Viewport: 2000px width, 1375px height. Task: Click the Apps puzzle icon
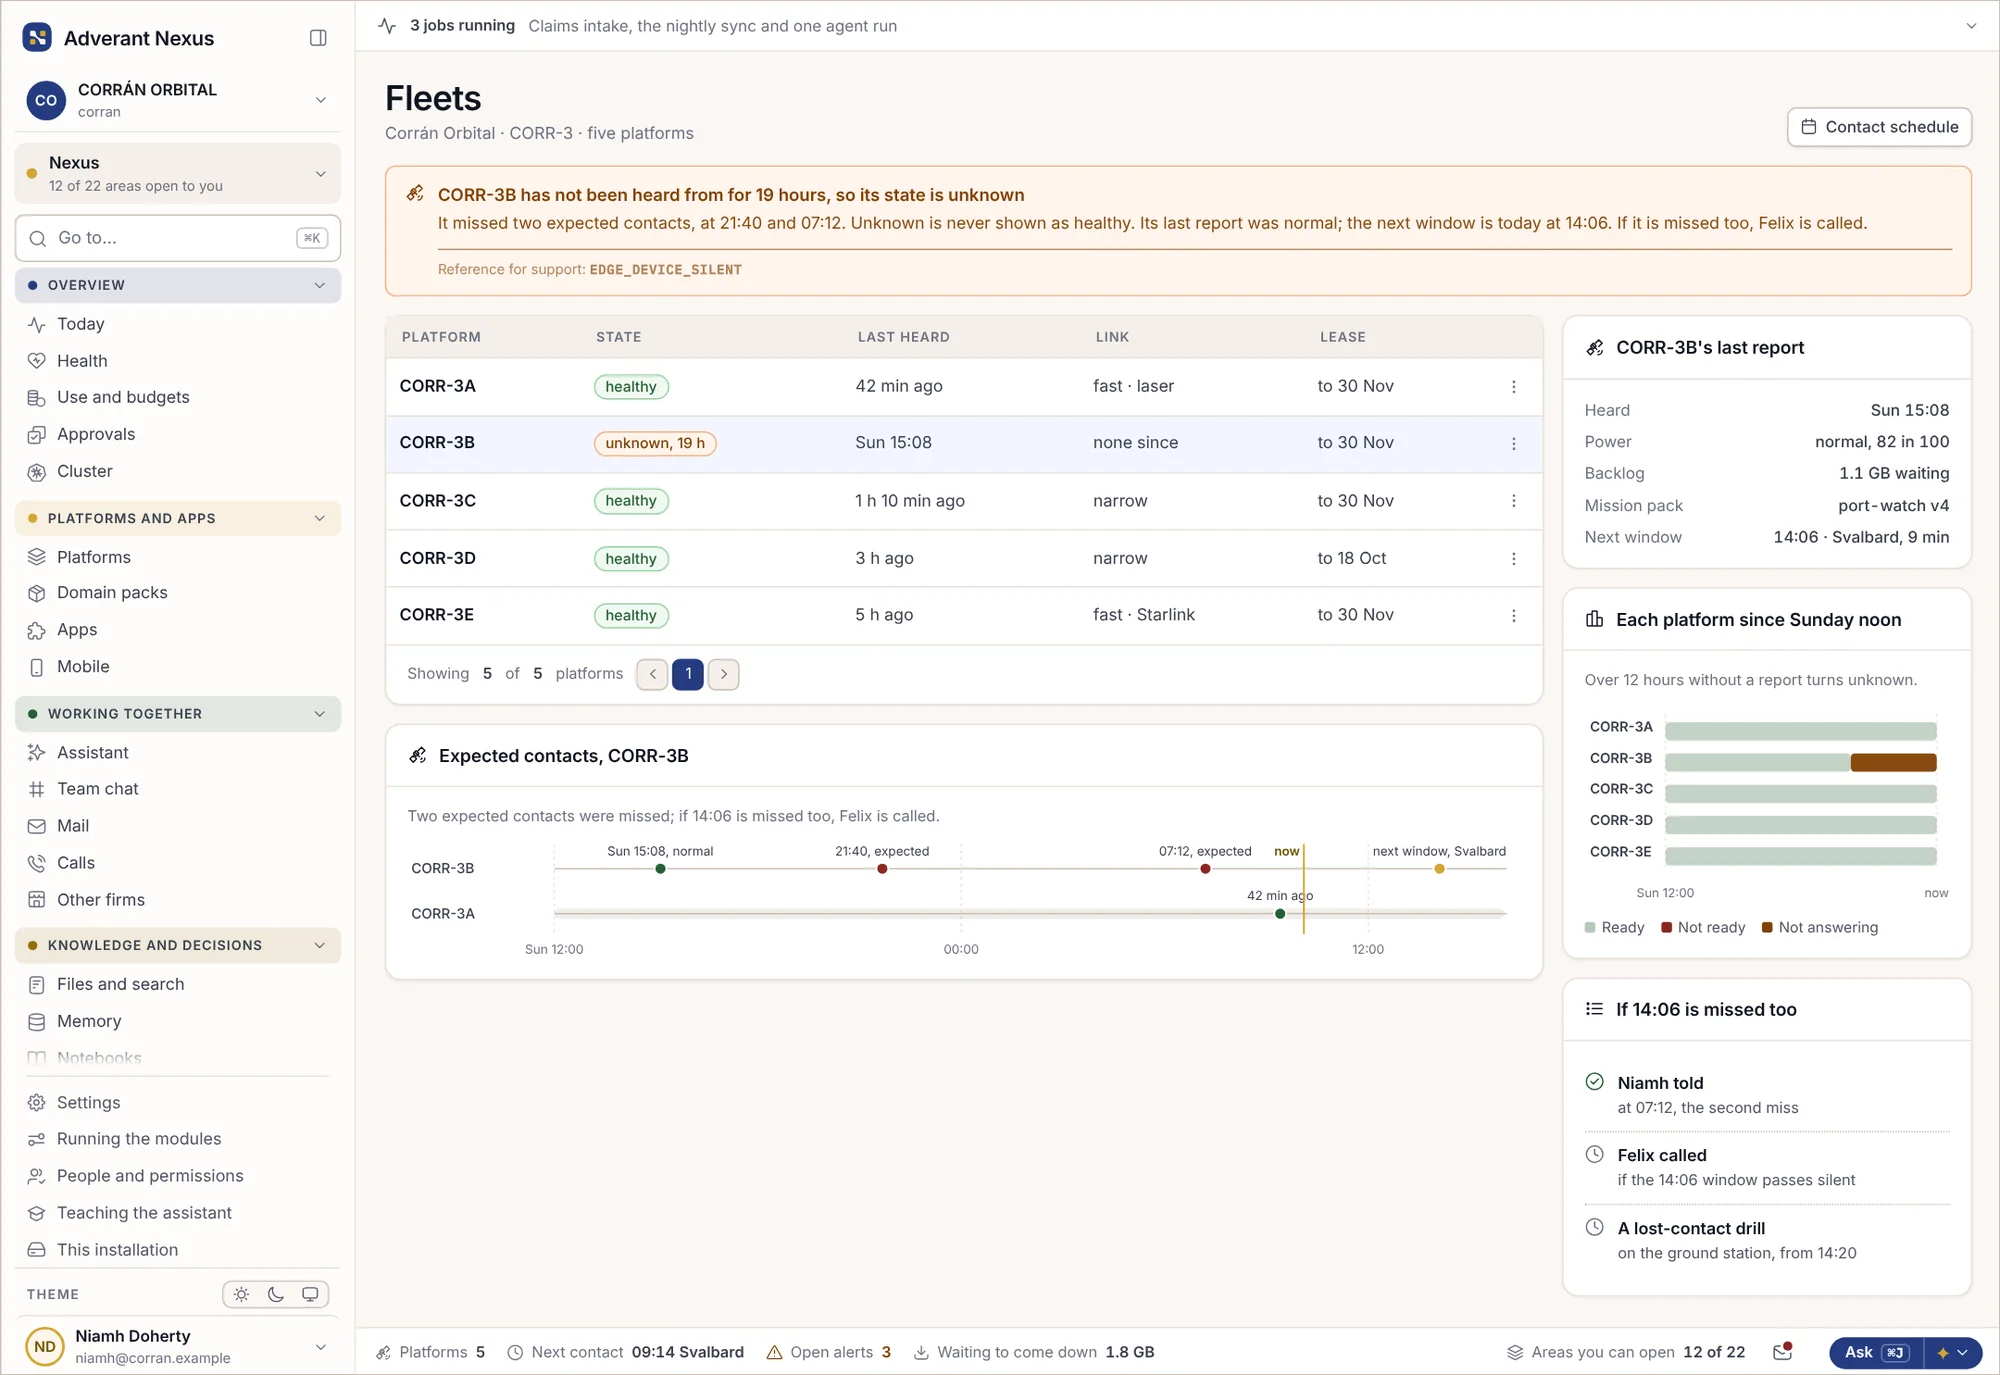(37, 630)
